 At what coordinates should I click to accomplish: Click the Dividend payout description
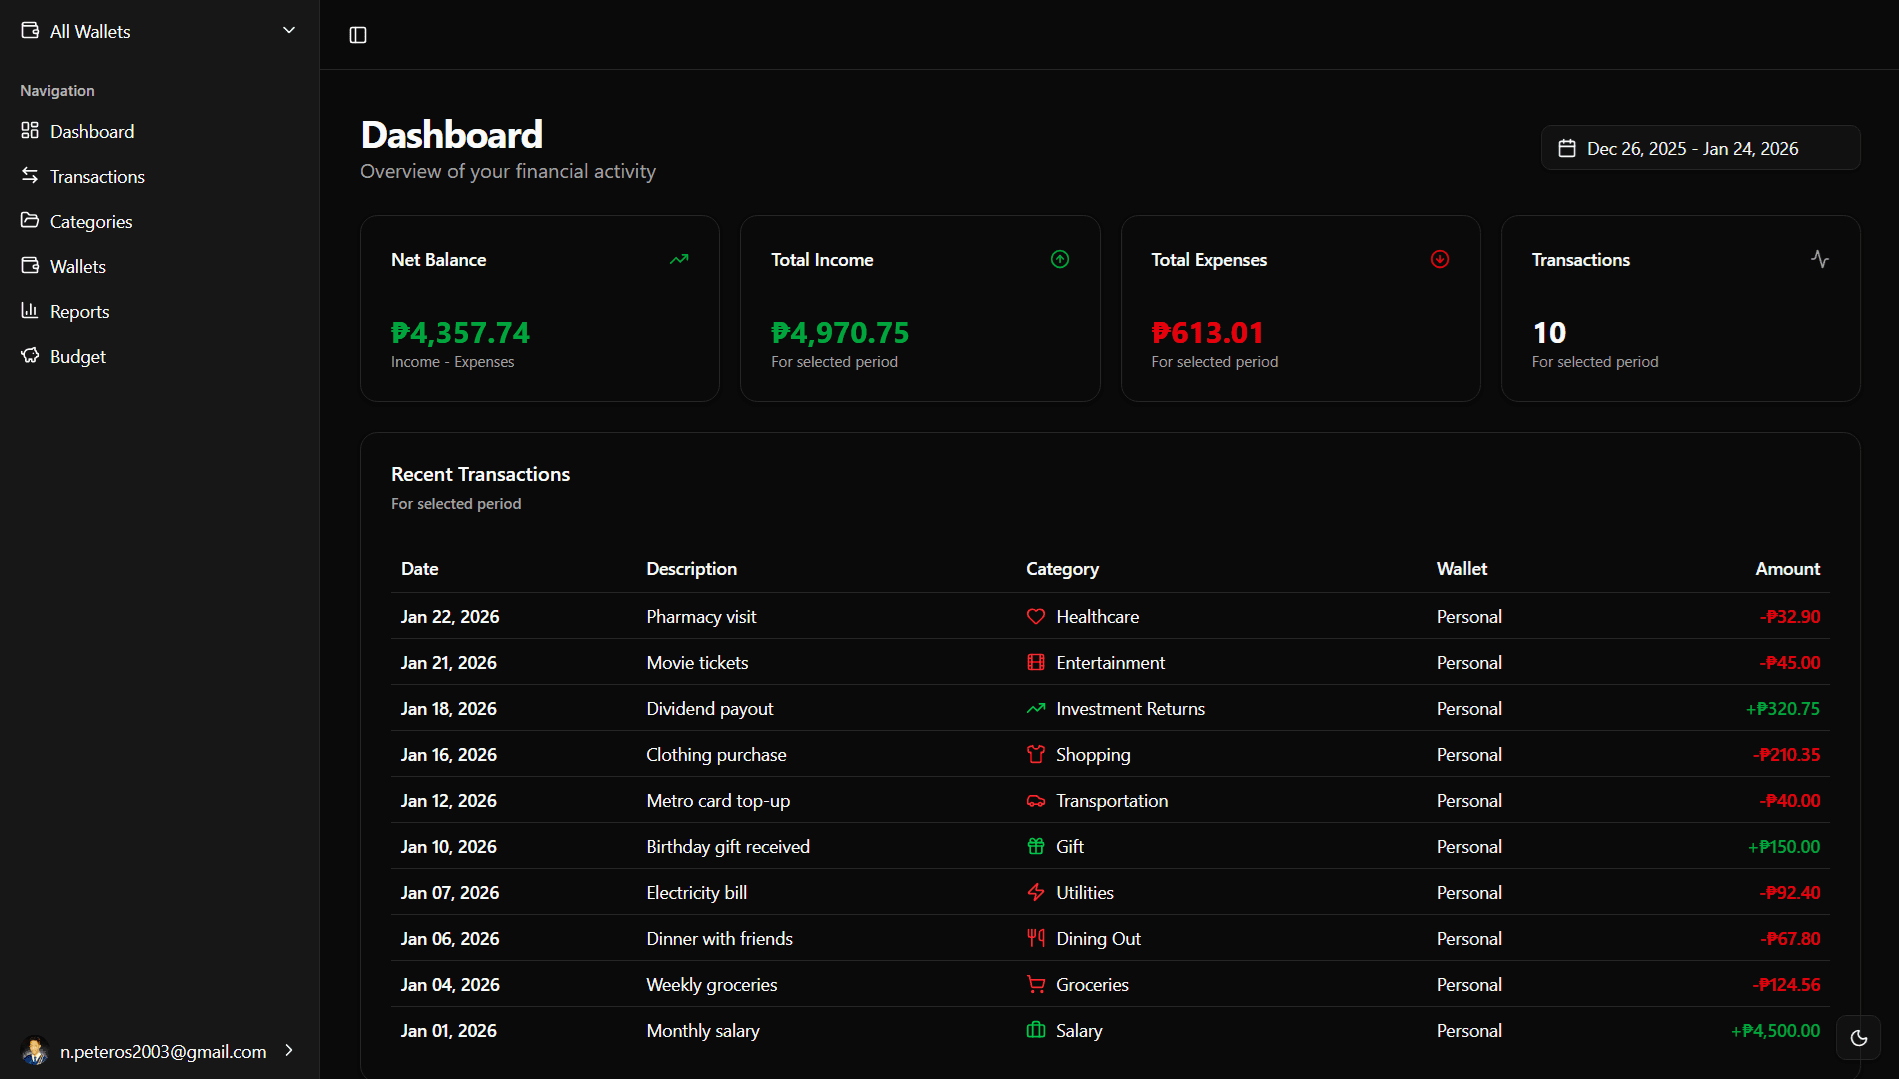tap(710, 709)
